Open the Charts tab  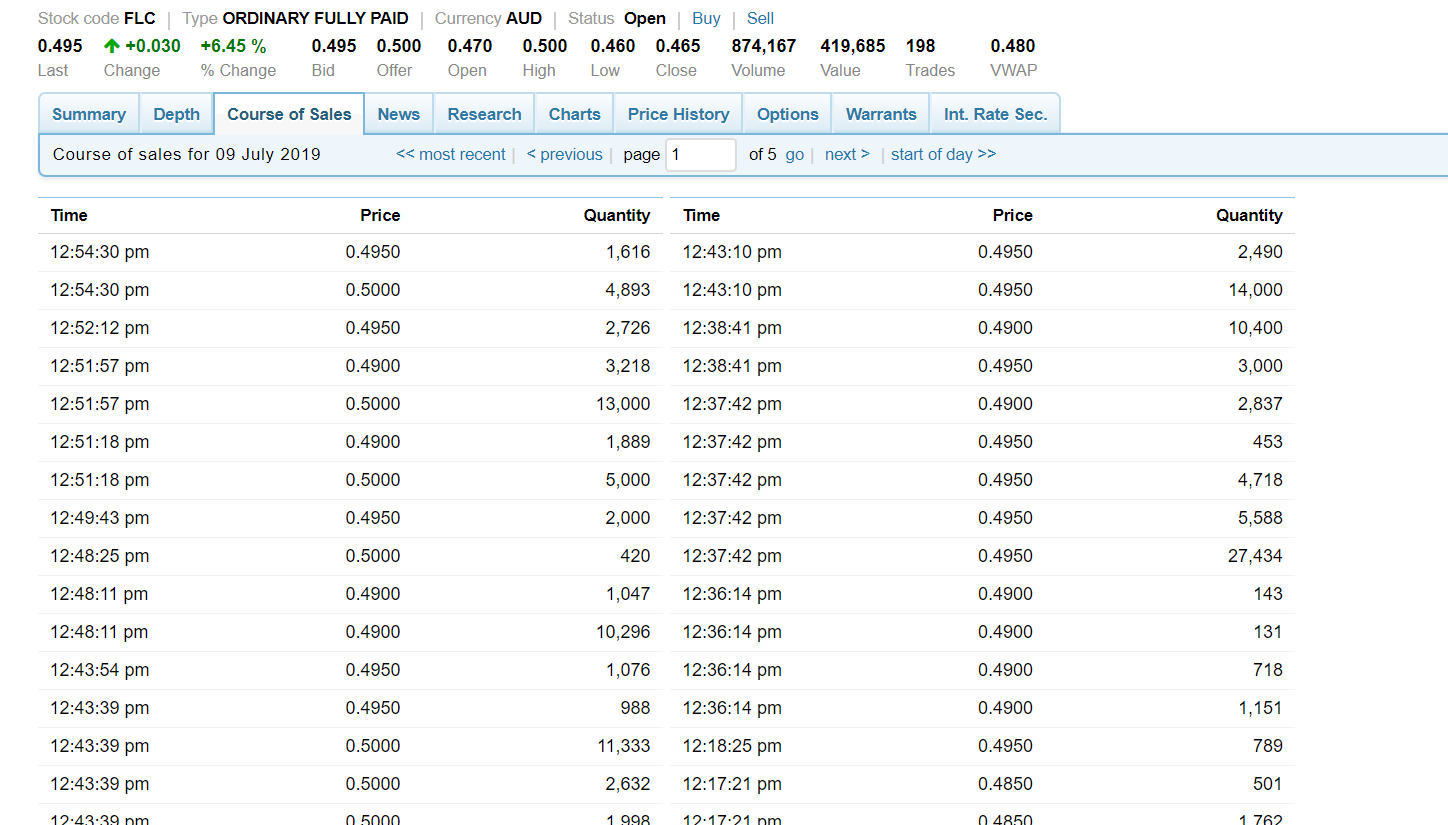(575, 114)
